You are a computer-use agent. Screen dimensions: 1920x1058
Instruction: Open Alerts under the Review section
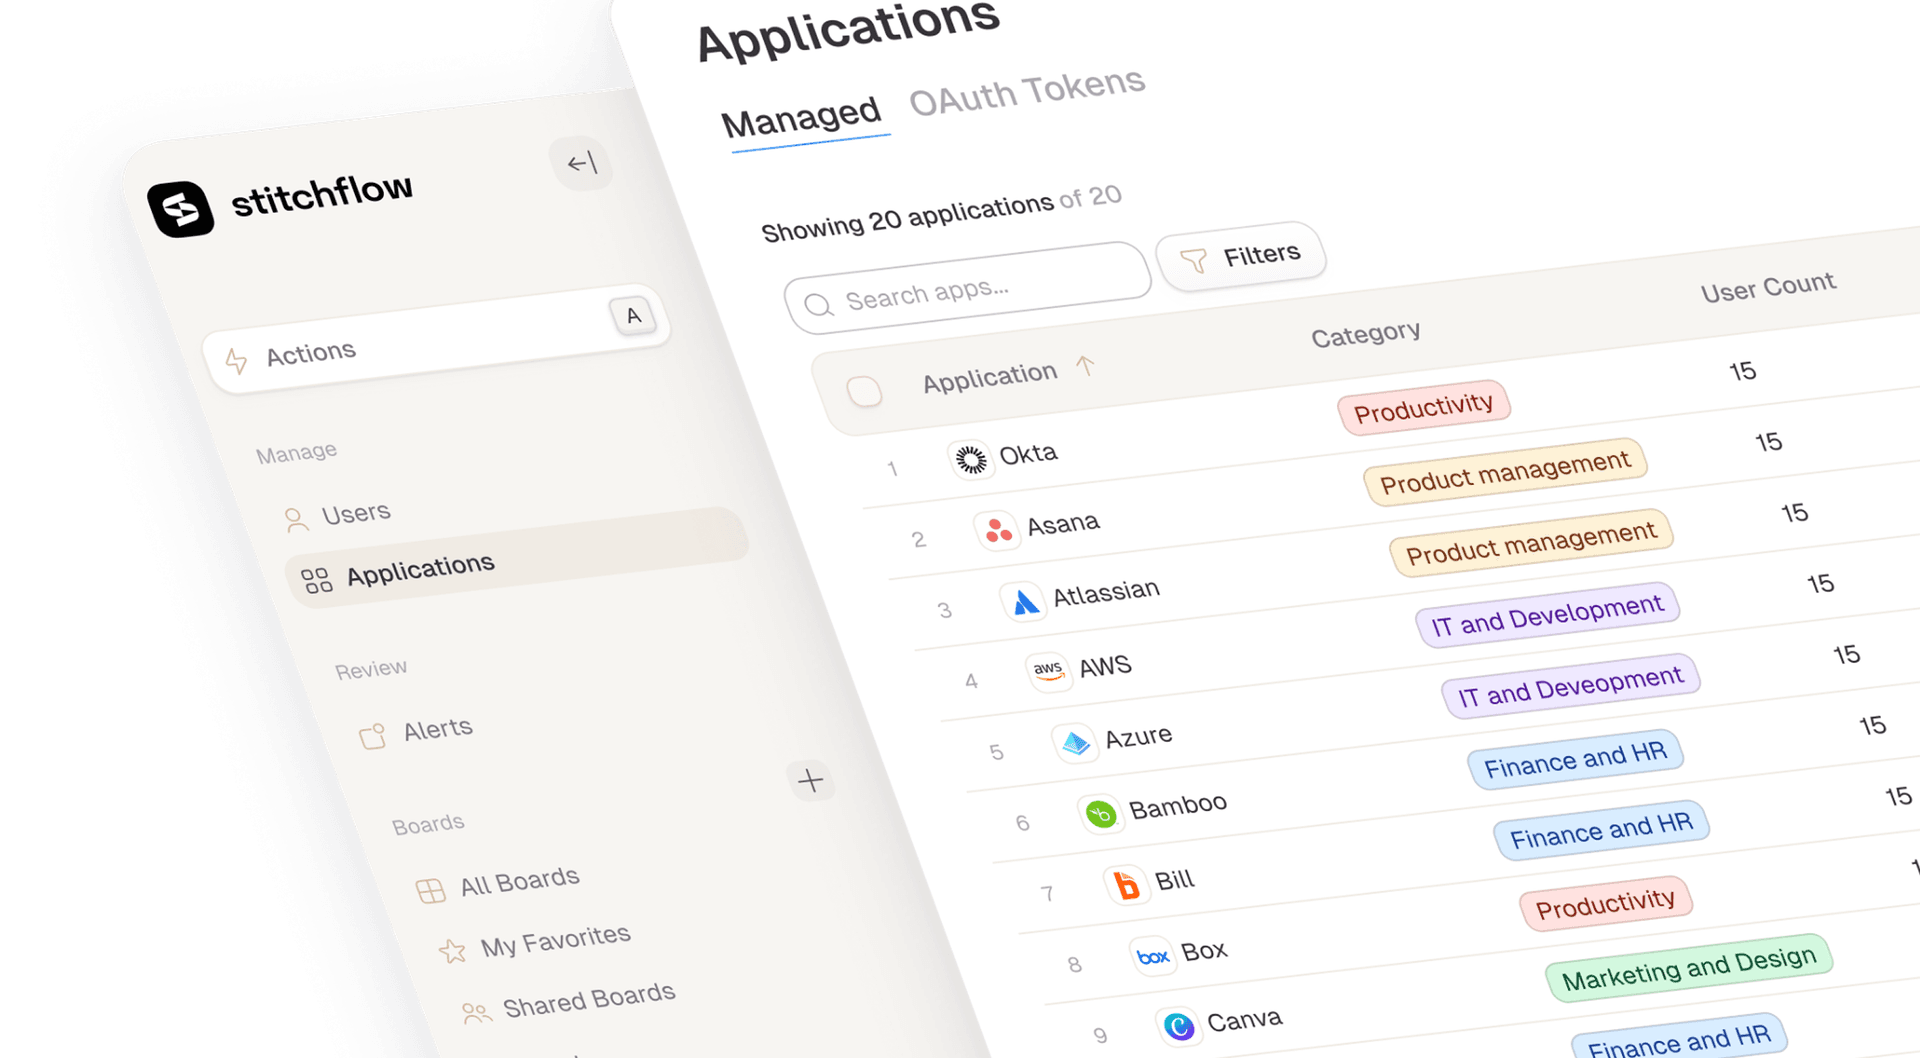point(437,727)
